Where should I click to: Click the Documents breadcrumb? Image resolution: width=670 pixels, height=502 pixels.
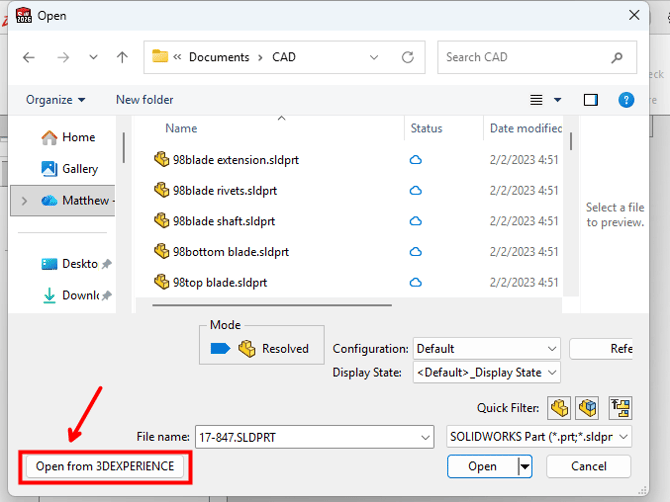pyautogui.click(x=219, y=57)
